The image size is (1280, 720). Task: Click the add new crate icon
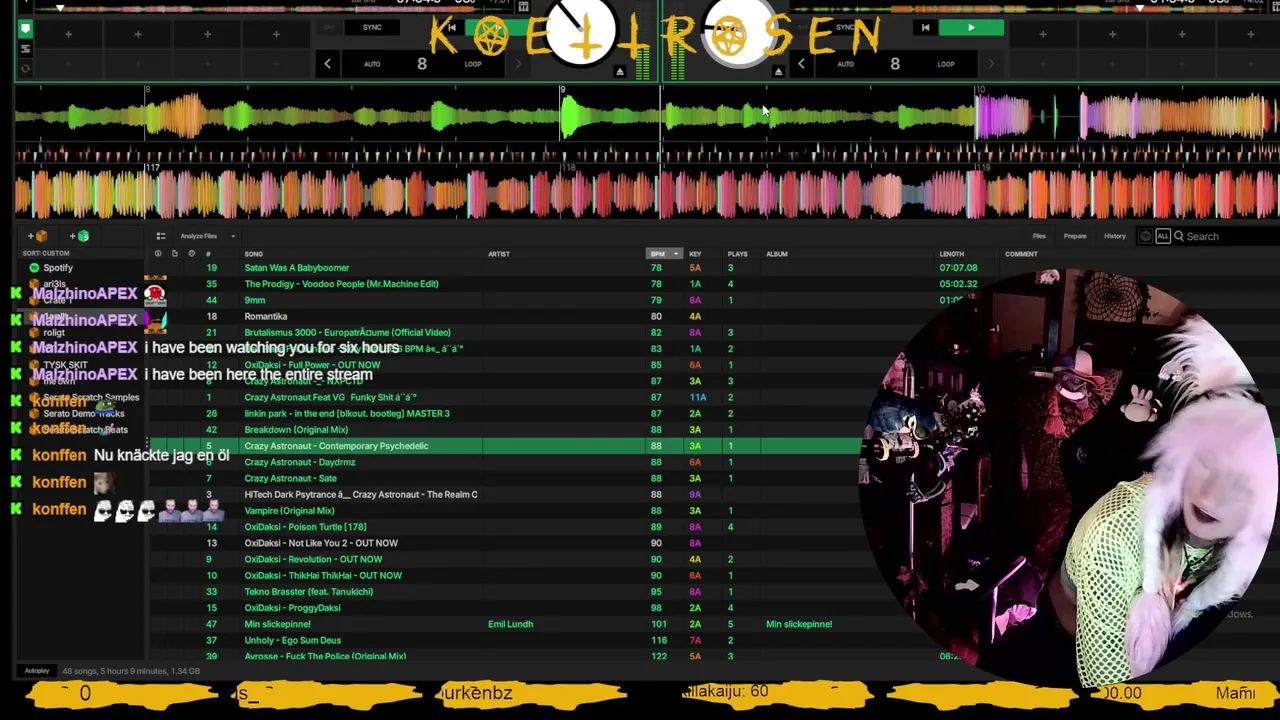tap(38, 236)
